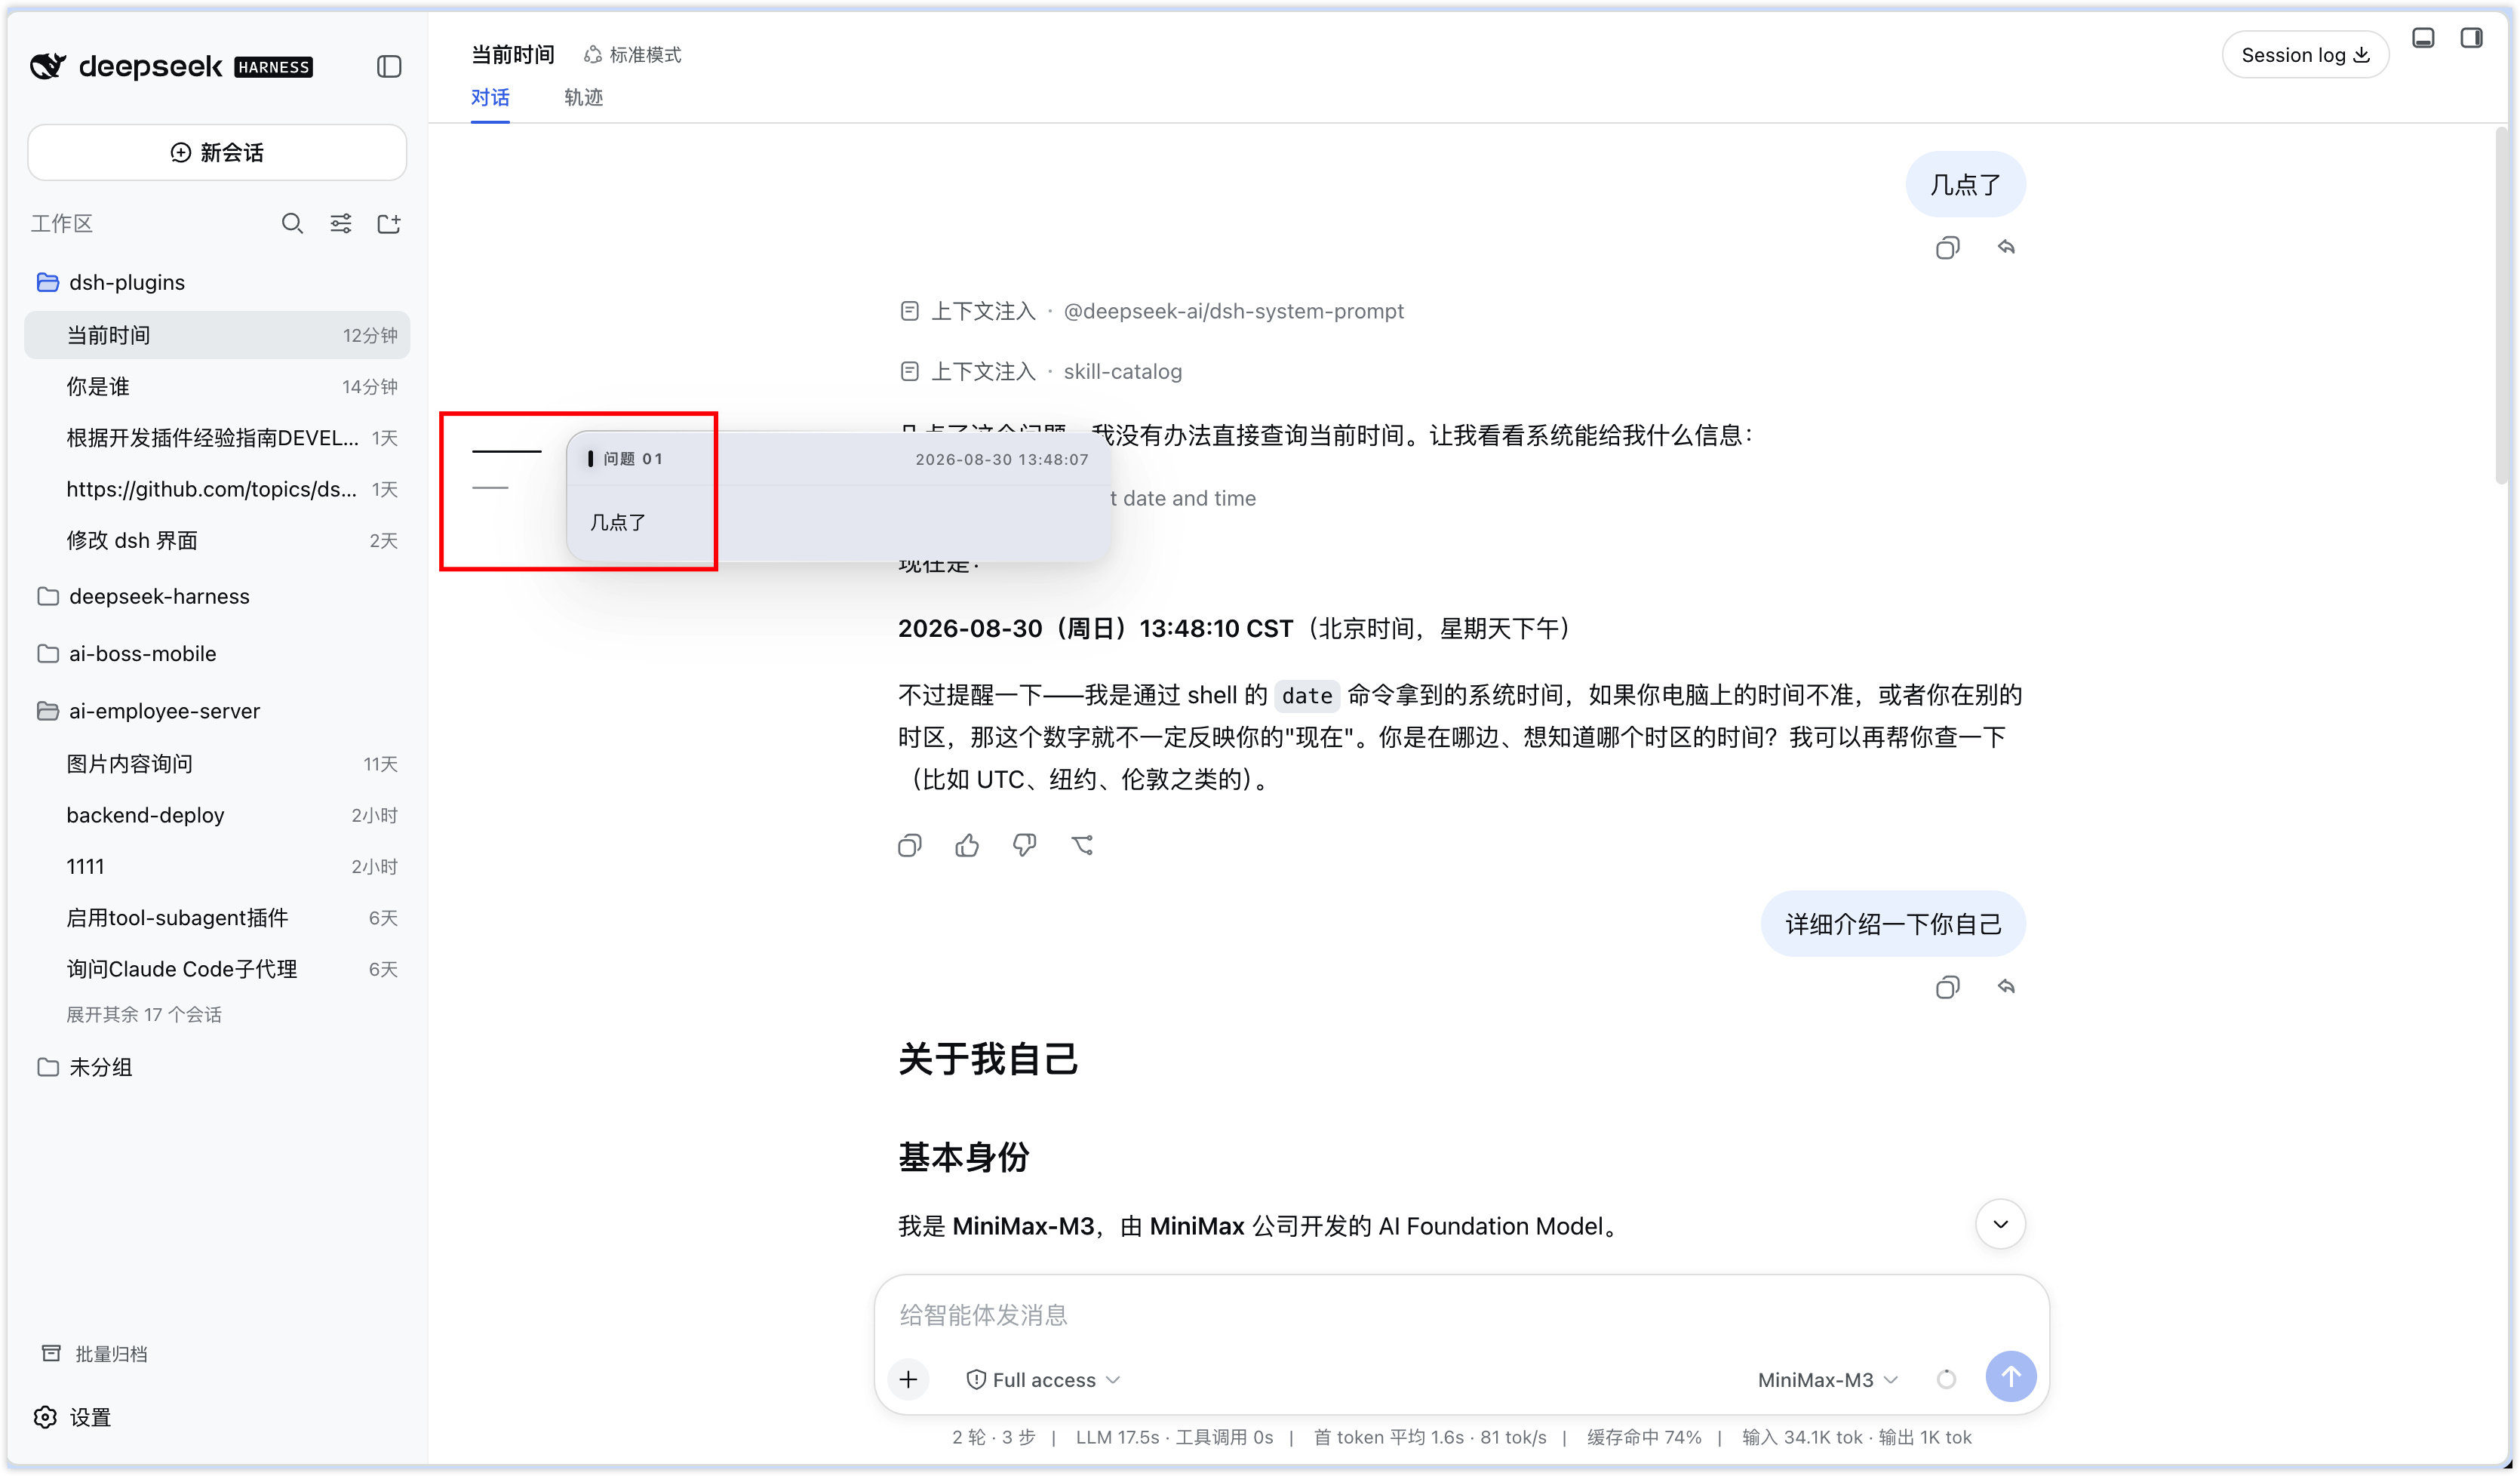Click the chat vertical scrollbar
Viewport: 2520px width, 1476px height.
point(2502,306)
